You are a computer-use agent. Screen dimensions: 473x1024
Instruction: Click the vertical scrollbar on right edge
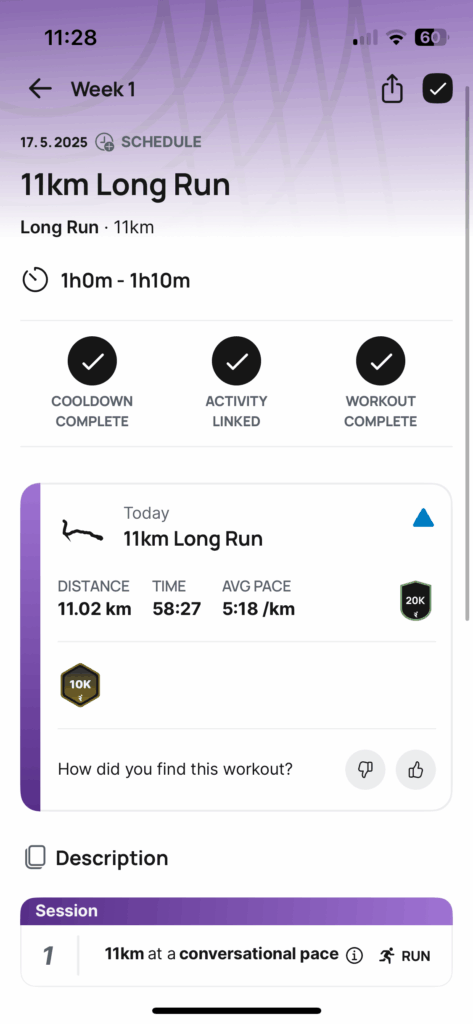tap(468, 353)
